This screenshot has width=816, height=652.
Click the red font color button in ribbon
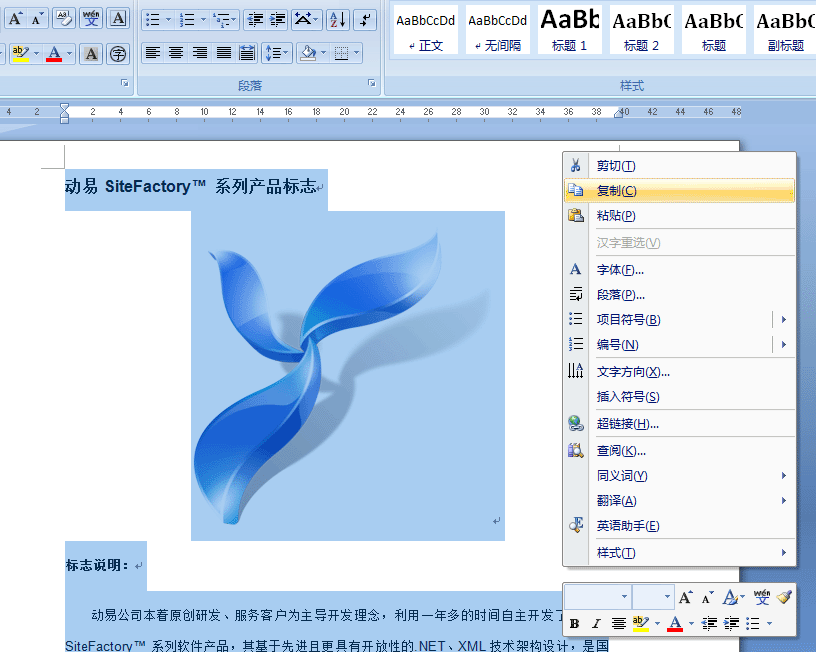54,53
